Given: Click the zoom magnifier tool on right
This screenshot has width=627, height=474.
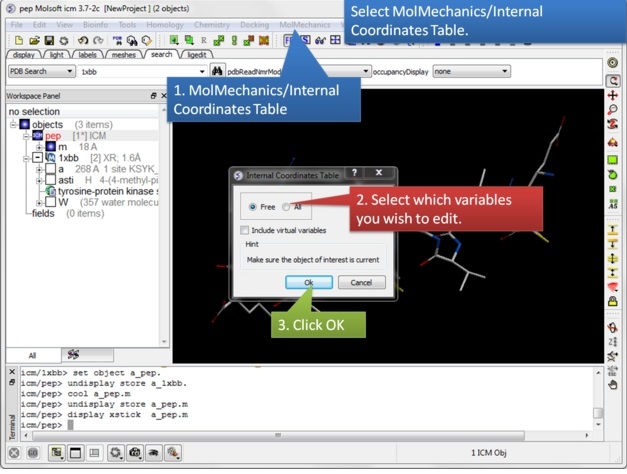Looking at the screenshot, I should tap(613, 110).
